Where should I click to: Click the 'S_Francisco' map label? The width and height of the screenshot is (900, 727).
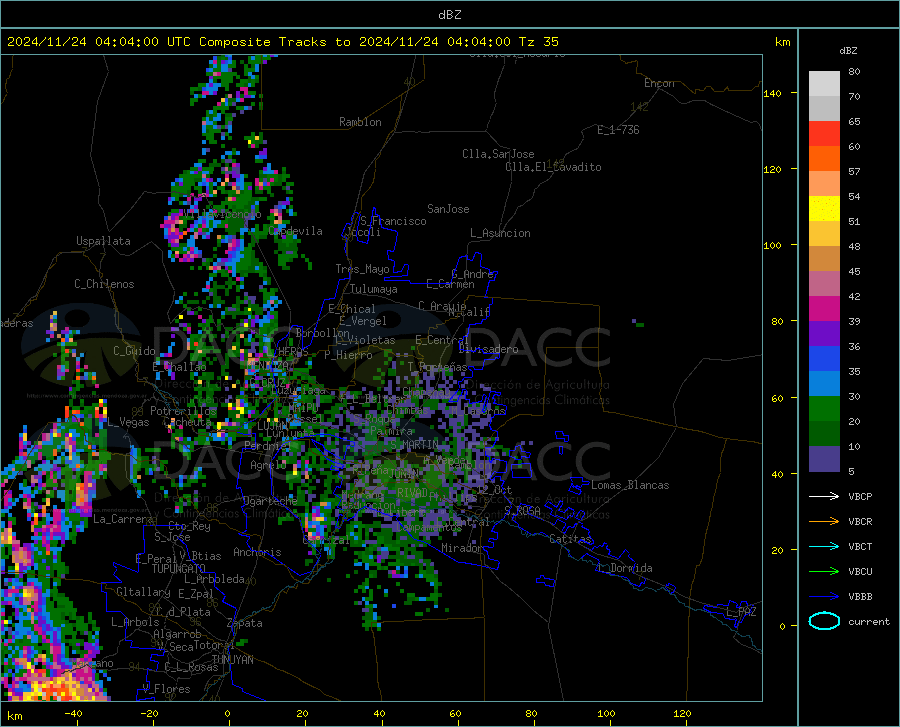(x=393, y=221)
